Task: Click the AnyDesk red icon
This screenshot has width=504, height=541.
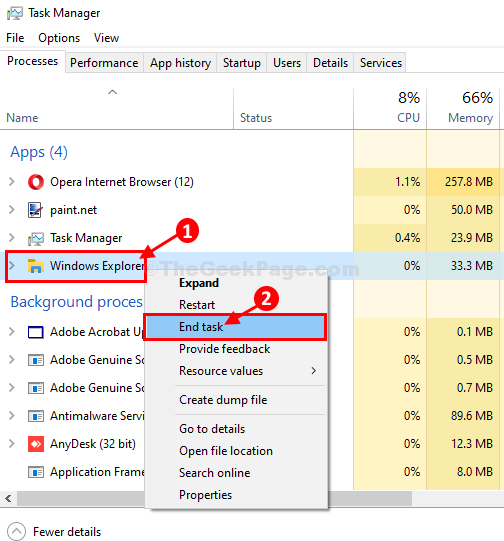Action: (x=36, y=444)
